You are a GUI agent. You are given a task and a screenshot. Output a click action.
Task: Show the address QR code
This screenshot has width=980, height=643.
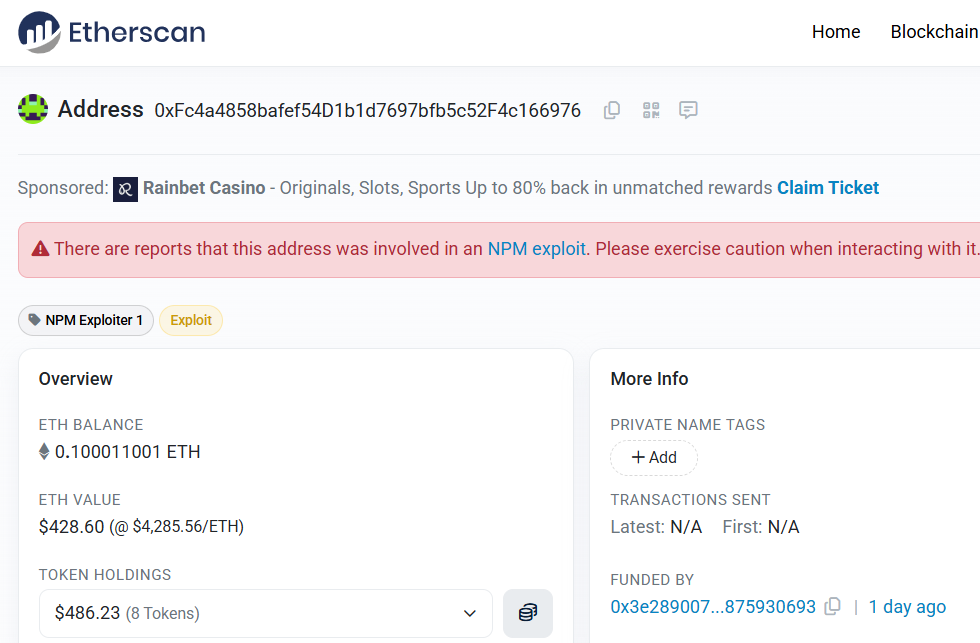pyautogui.click(x=651, y=111)
